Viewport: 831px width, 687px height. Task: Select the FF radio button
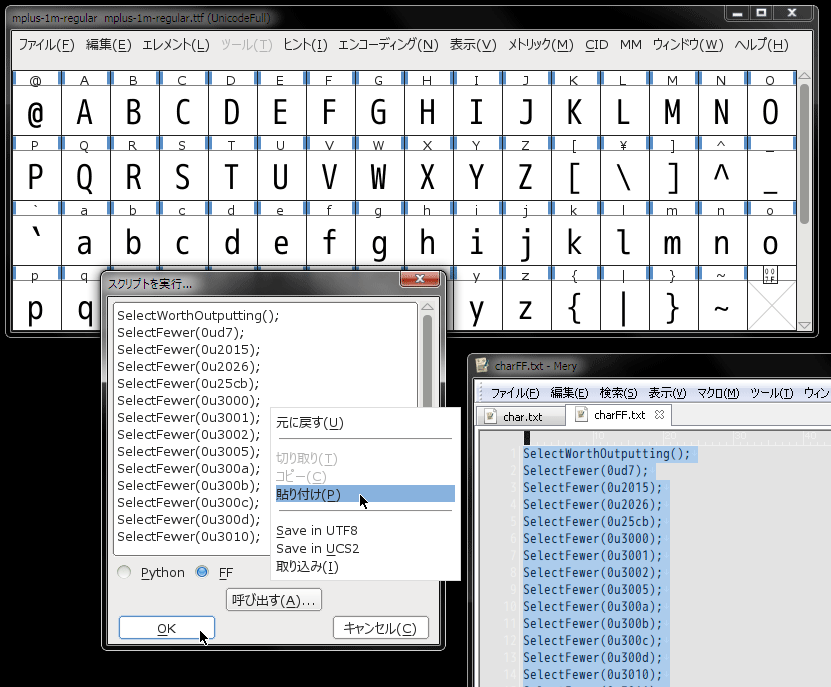coord(202,572)
